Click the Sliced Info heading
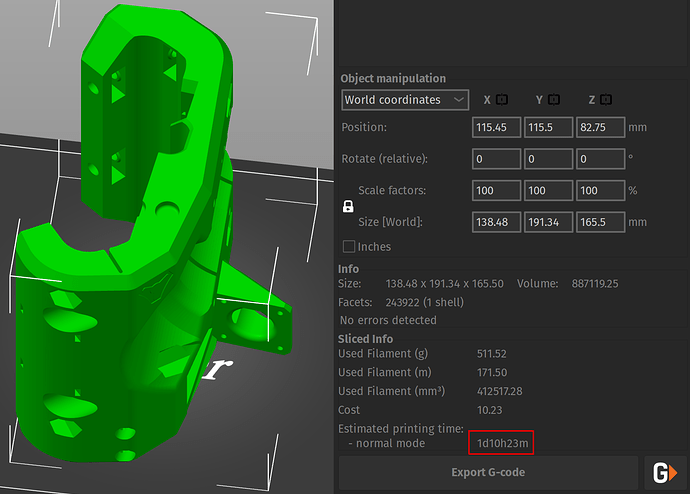The width and height of the screenshot is (690, 494). click(x=365, y=339)
